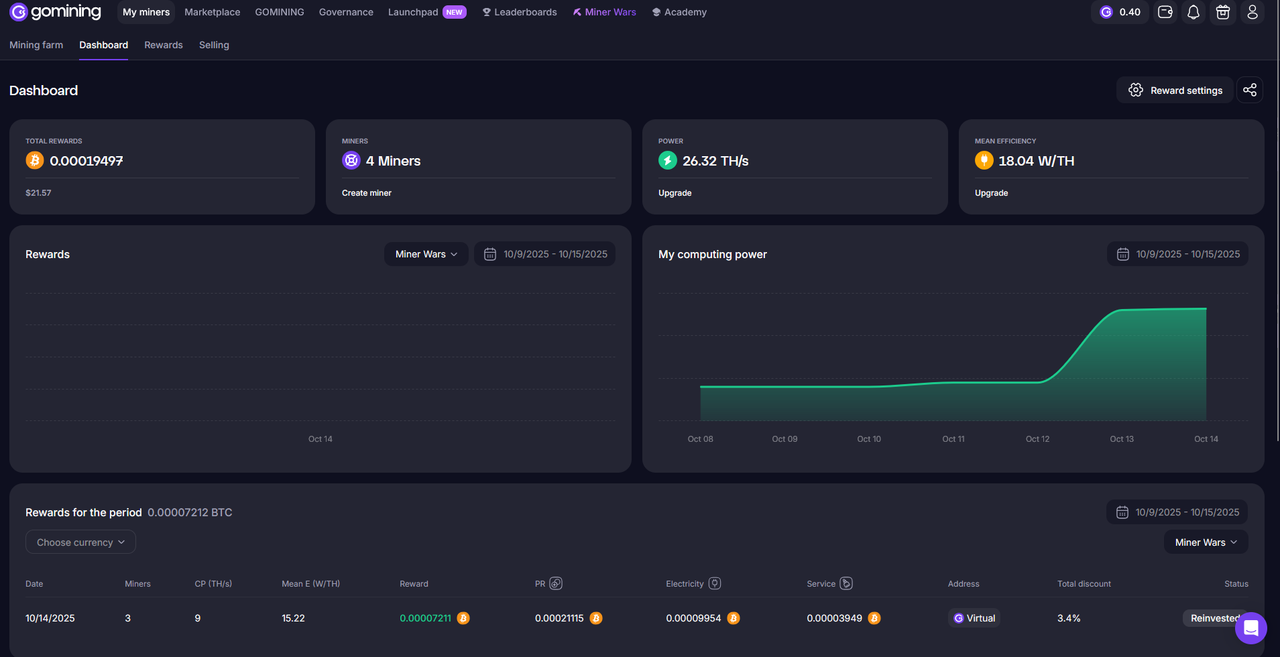
Task: Open computing power date range picker
Action: pos(1177,254)
